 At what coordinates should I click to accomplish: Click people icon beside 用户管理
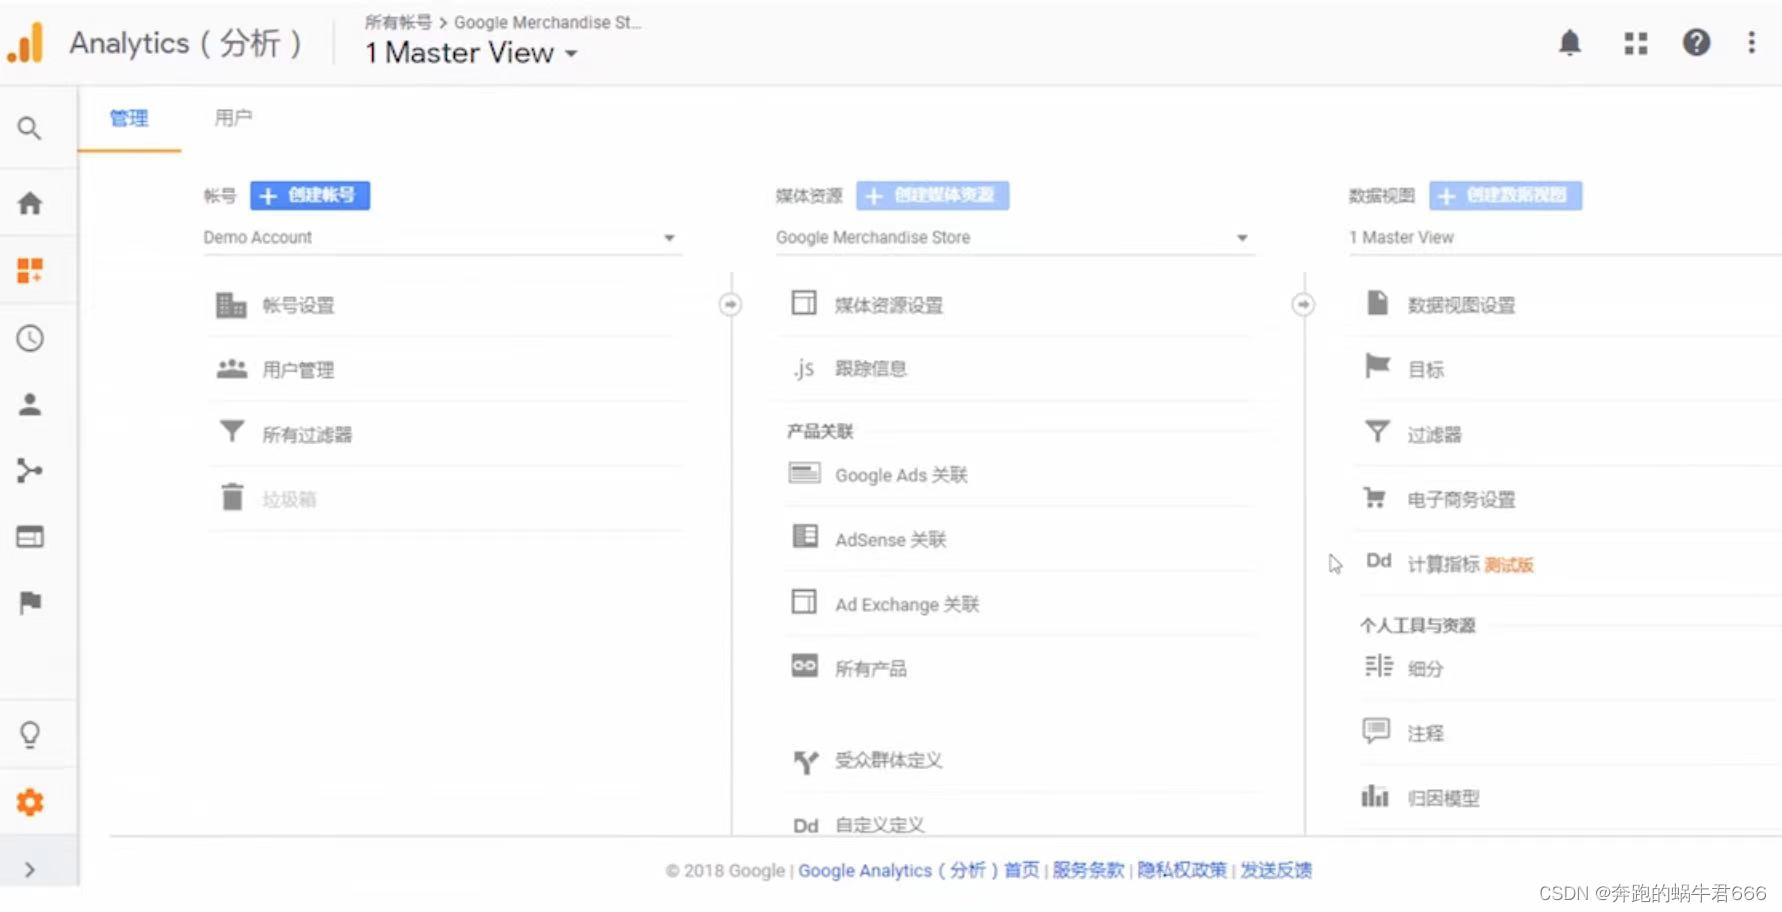232,369
